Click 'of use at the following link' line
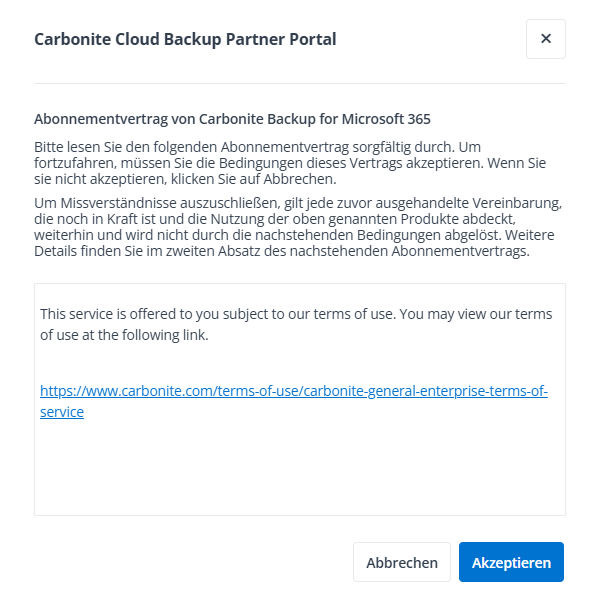 point(124,335)
